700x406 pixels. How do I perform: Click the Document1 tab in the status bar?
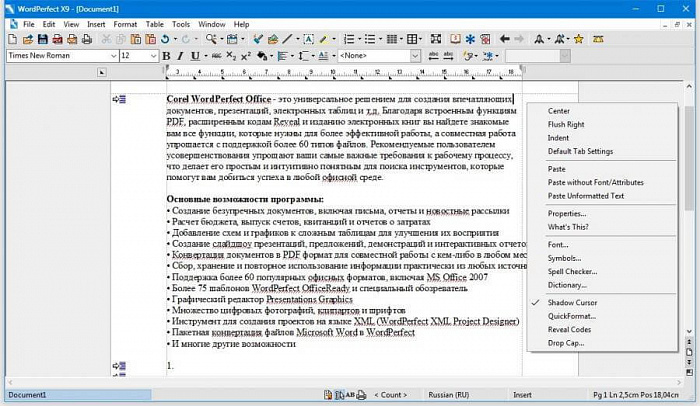point(79,395)
